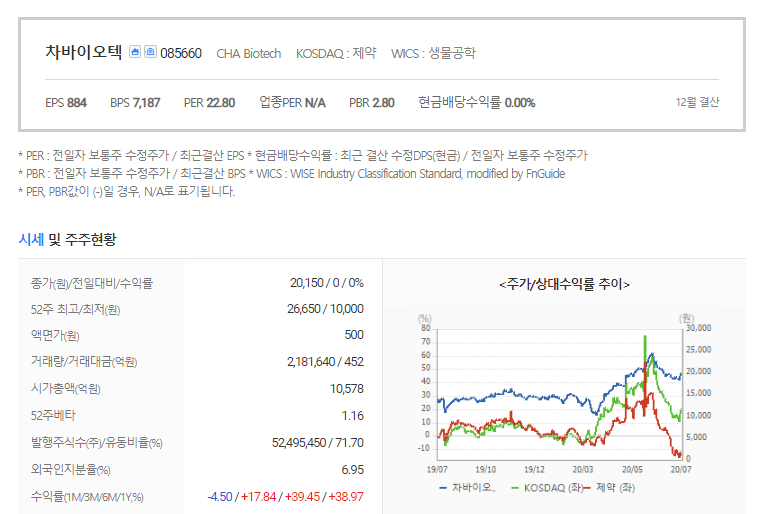Click the WICS : 생물공학 classification
The height and width of the screenshot is (514, 764).
pyautogui.click(x=433, y=53)
